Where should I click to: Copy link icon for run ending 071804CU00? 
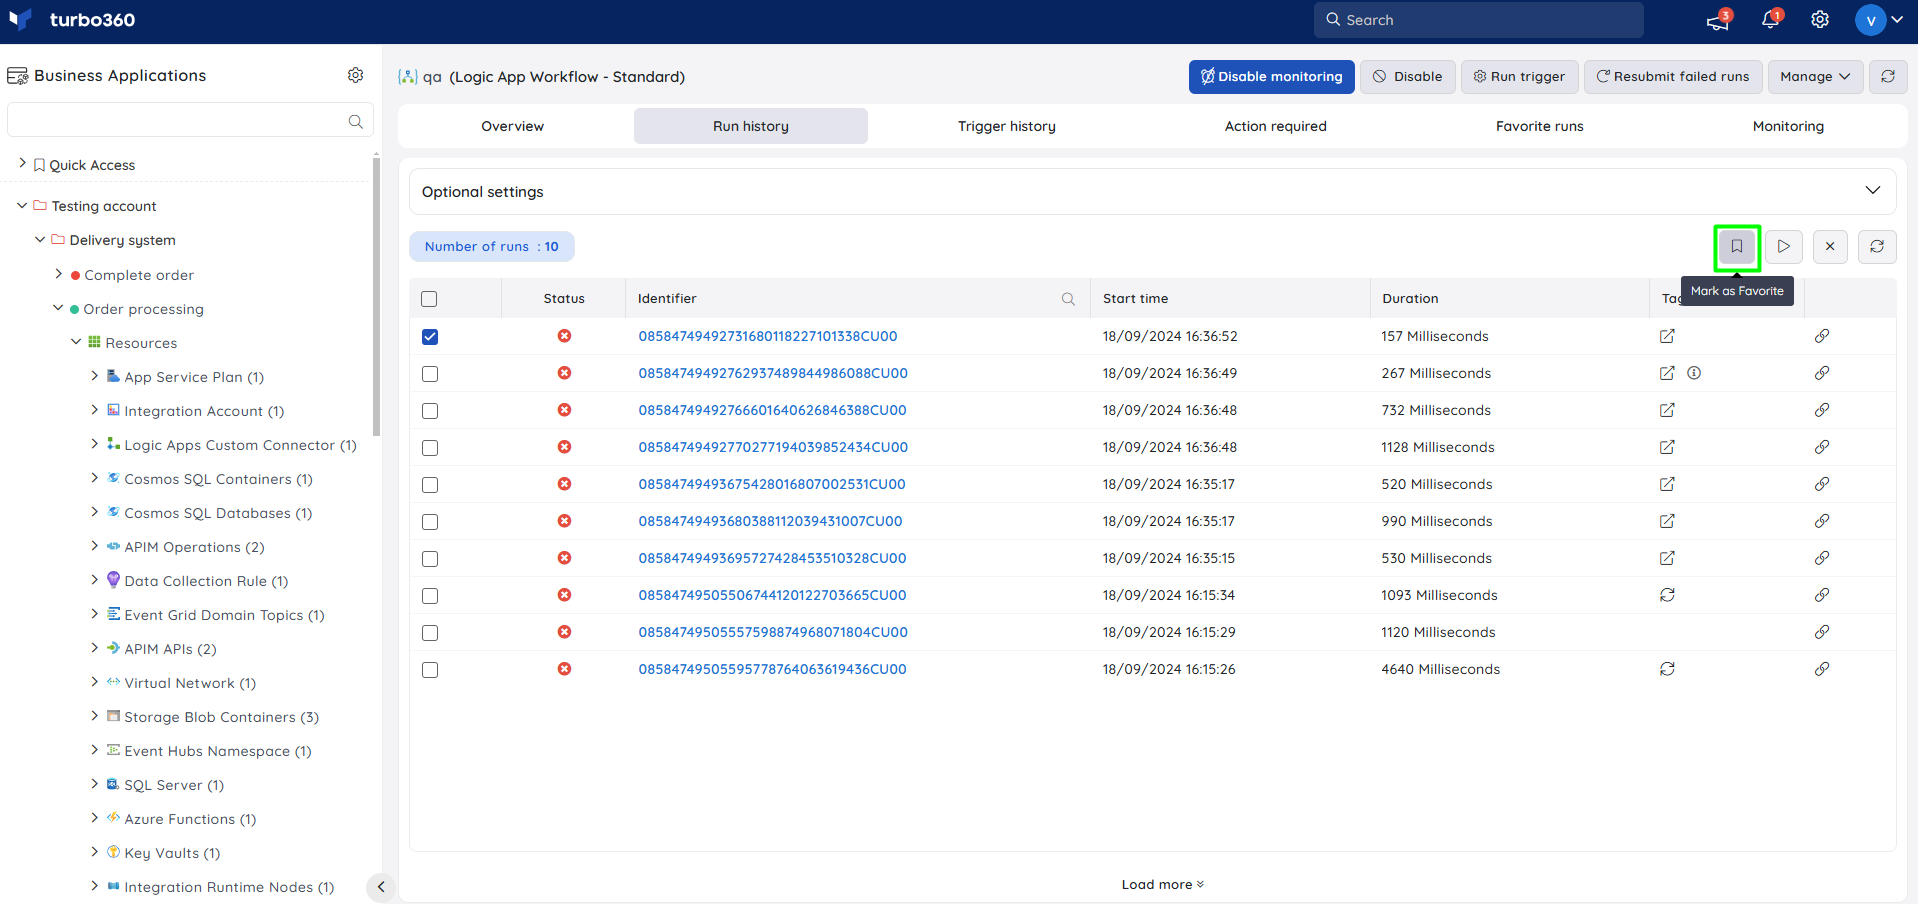click(1822, 632)
